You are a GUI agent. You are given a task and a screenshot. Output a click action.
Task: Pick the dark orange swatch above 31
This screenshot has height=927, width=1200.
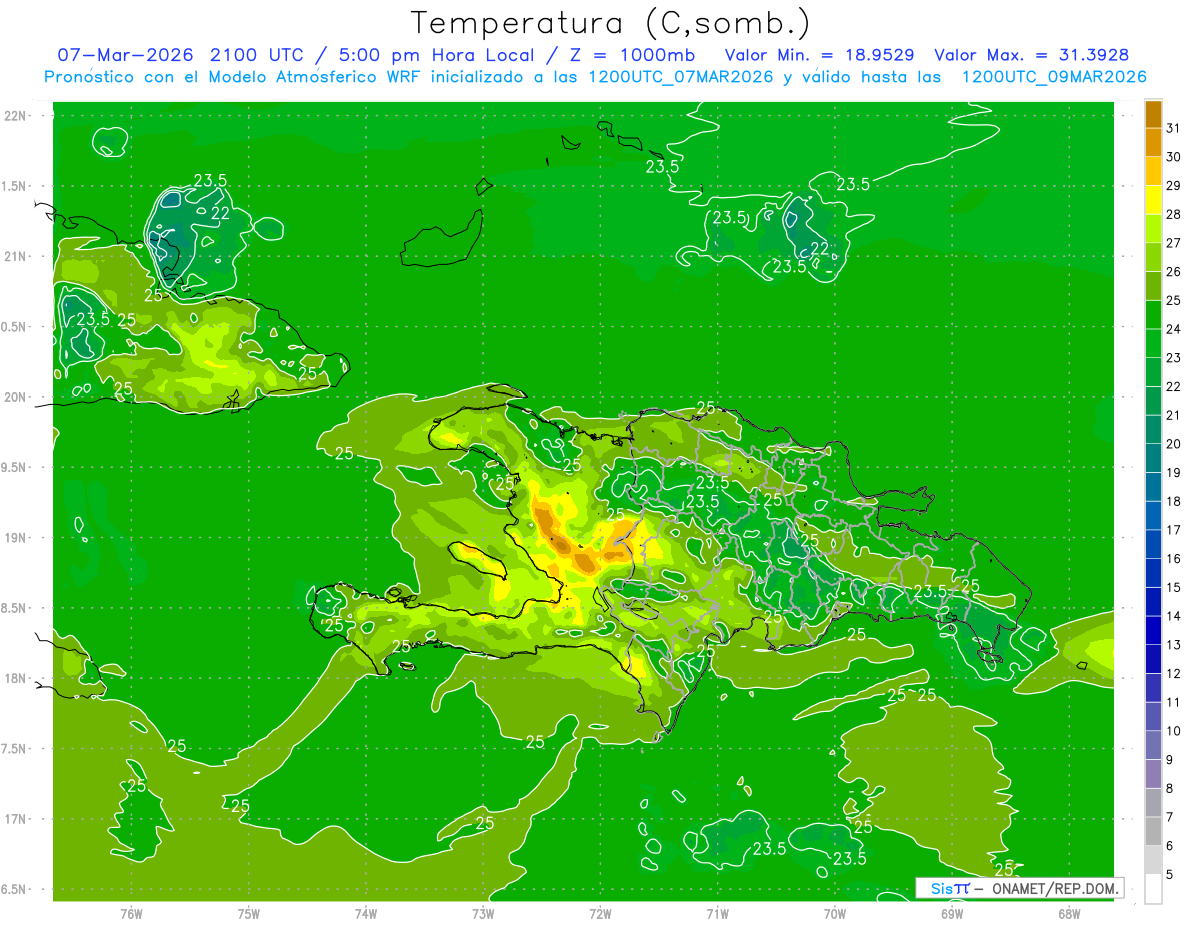pos(1153,114)
